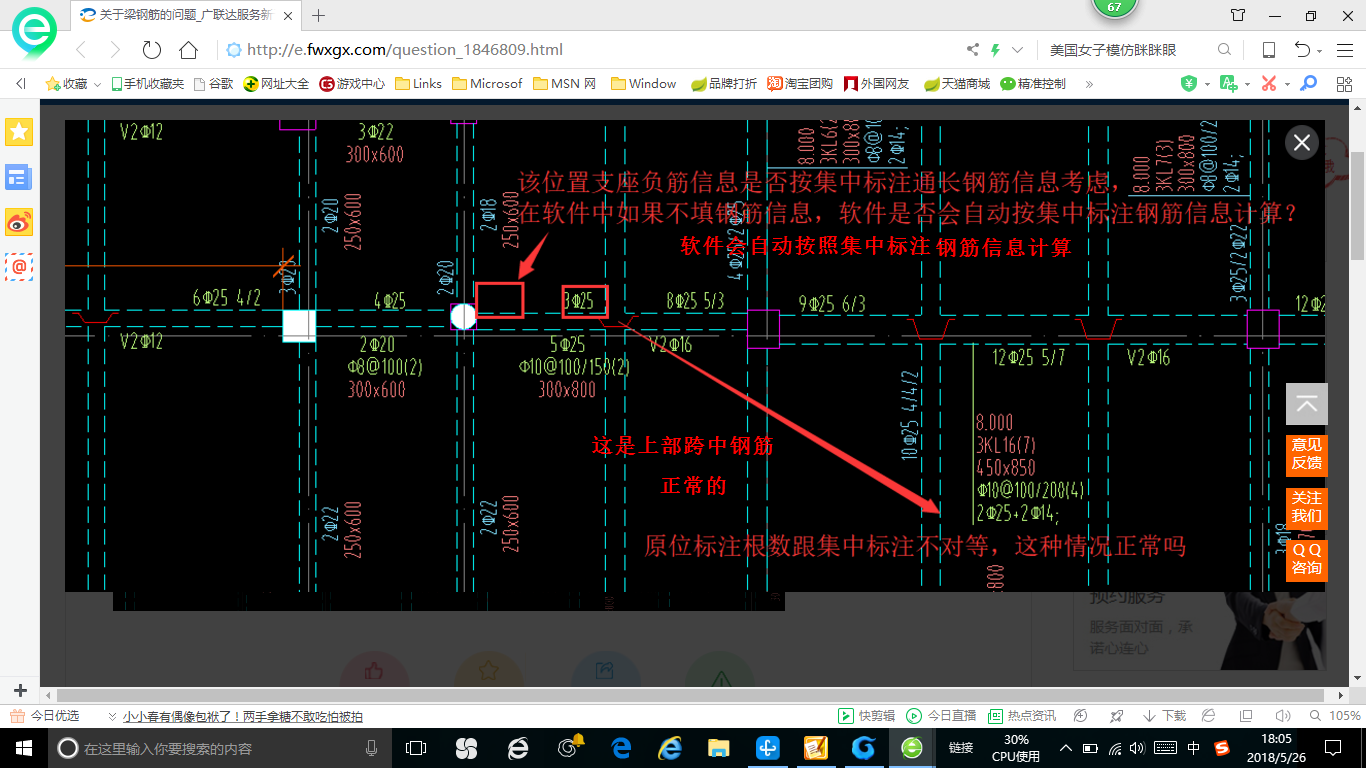
Task: Open the 品牌打折 bookmark
Action: point(724,84)
